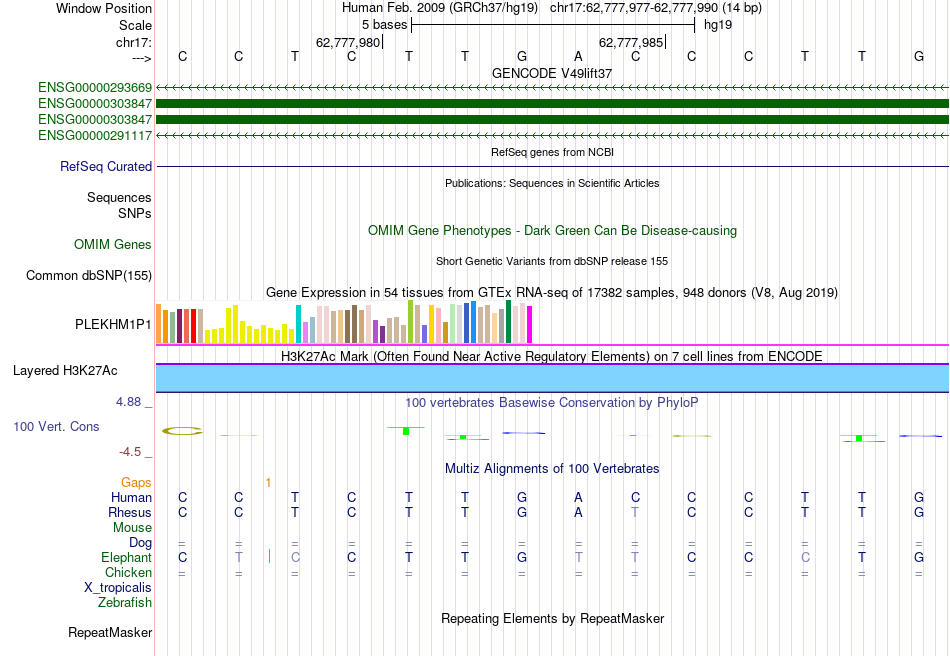Click the GENCODE V49lift37 track title
Viewport: 950px width, 656px height.
click(552, 73)
